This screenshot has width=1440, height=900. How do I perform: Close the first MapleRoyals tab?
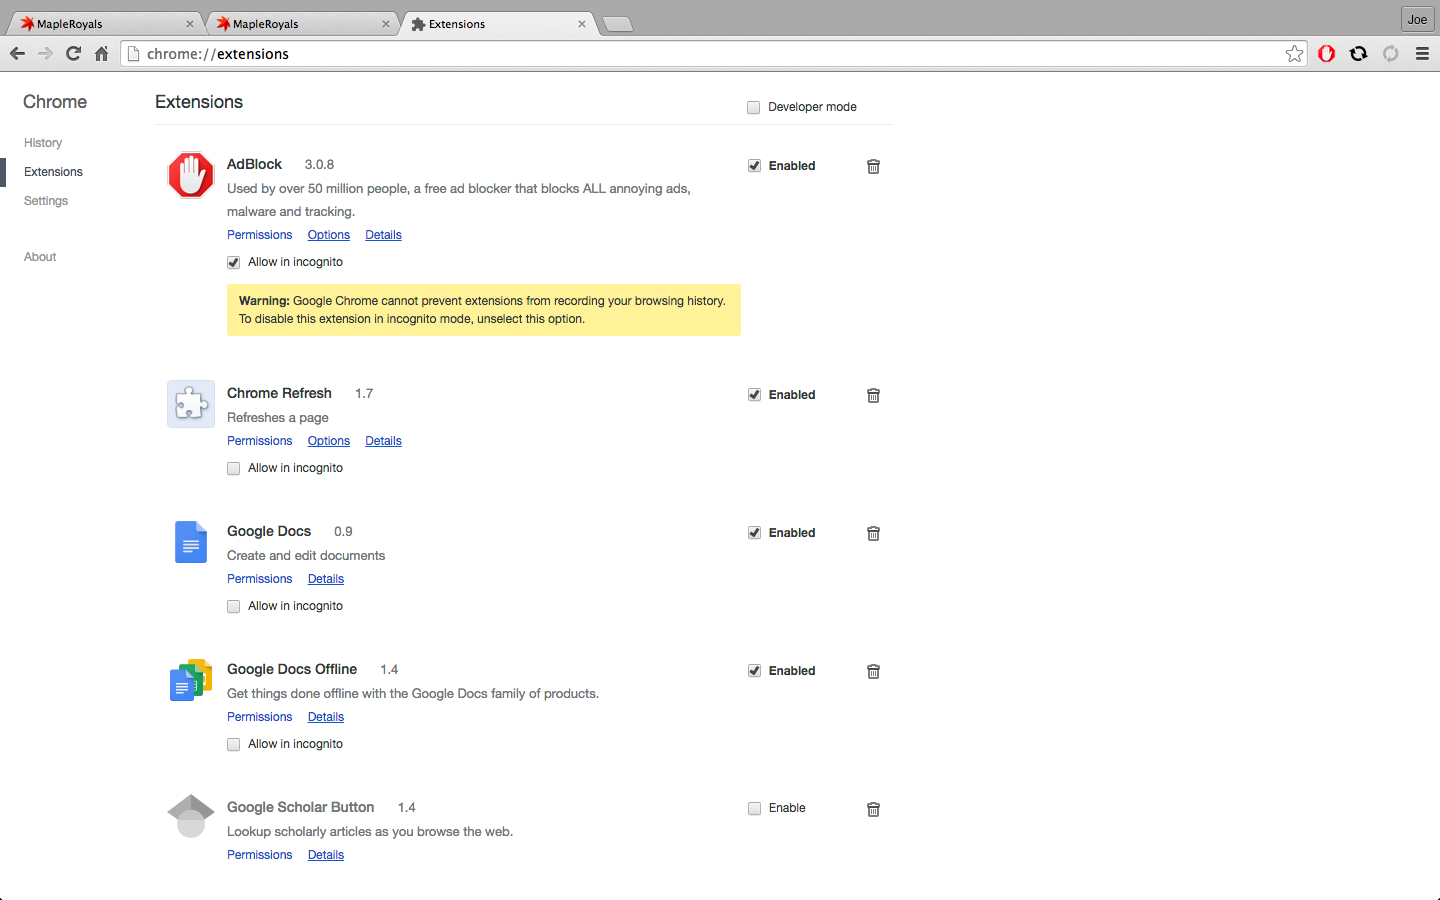190,24
